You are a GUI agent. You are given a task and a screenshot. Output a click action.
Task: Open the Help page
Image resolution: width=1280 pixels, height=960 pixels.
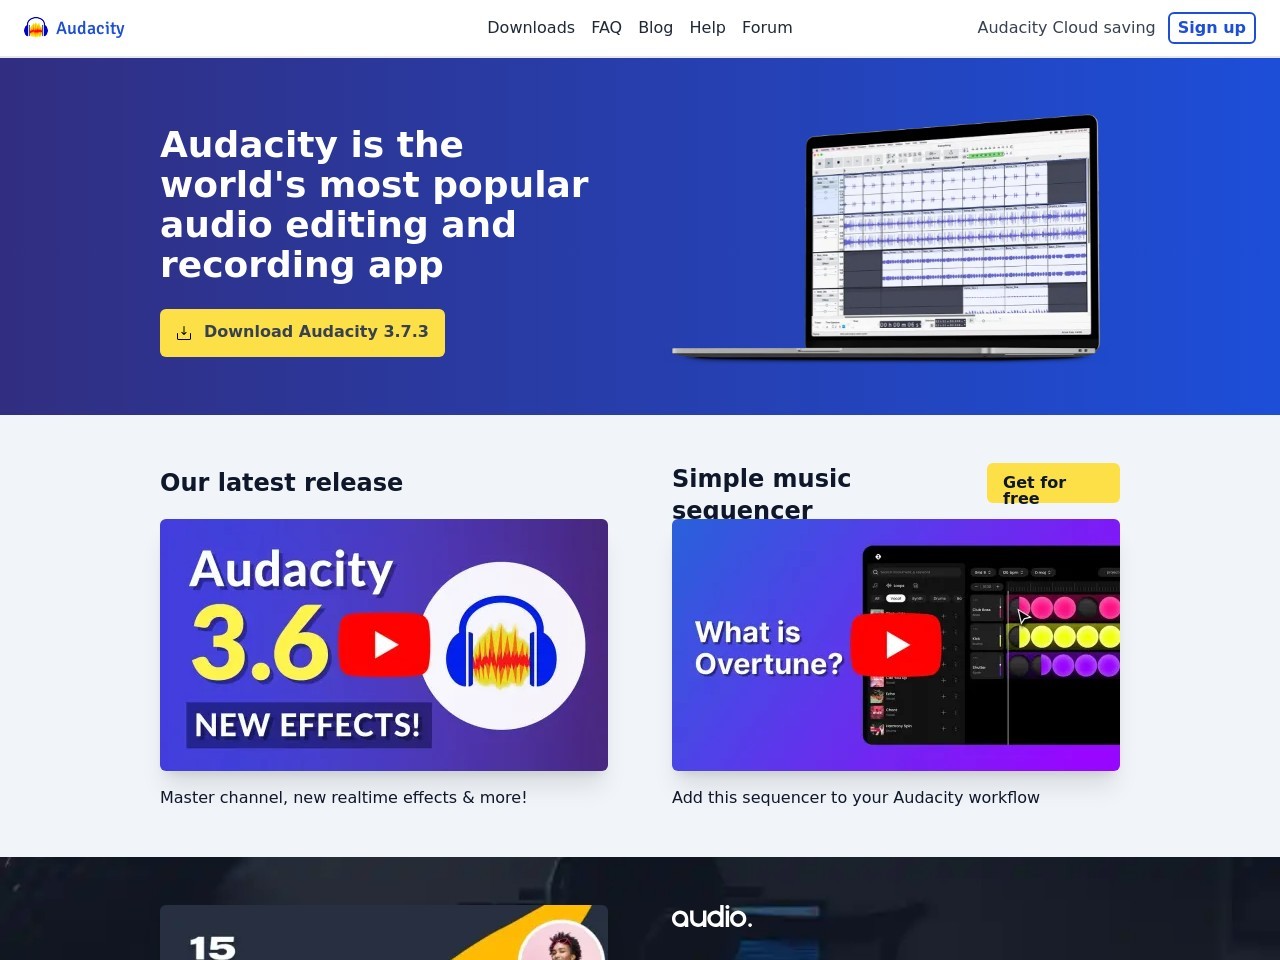(x=707, y=28)
